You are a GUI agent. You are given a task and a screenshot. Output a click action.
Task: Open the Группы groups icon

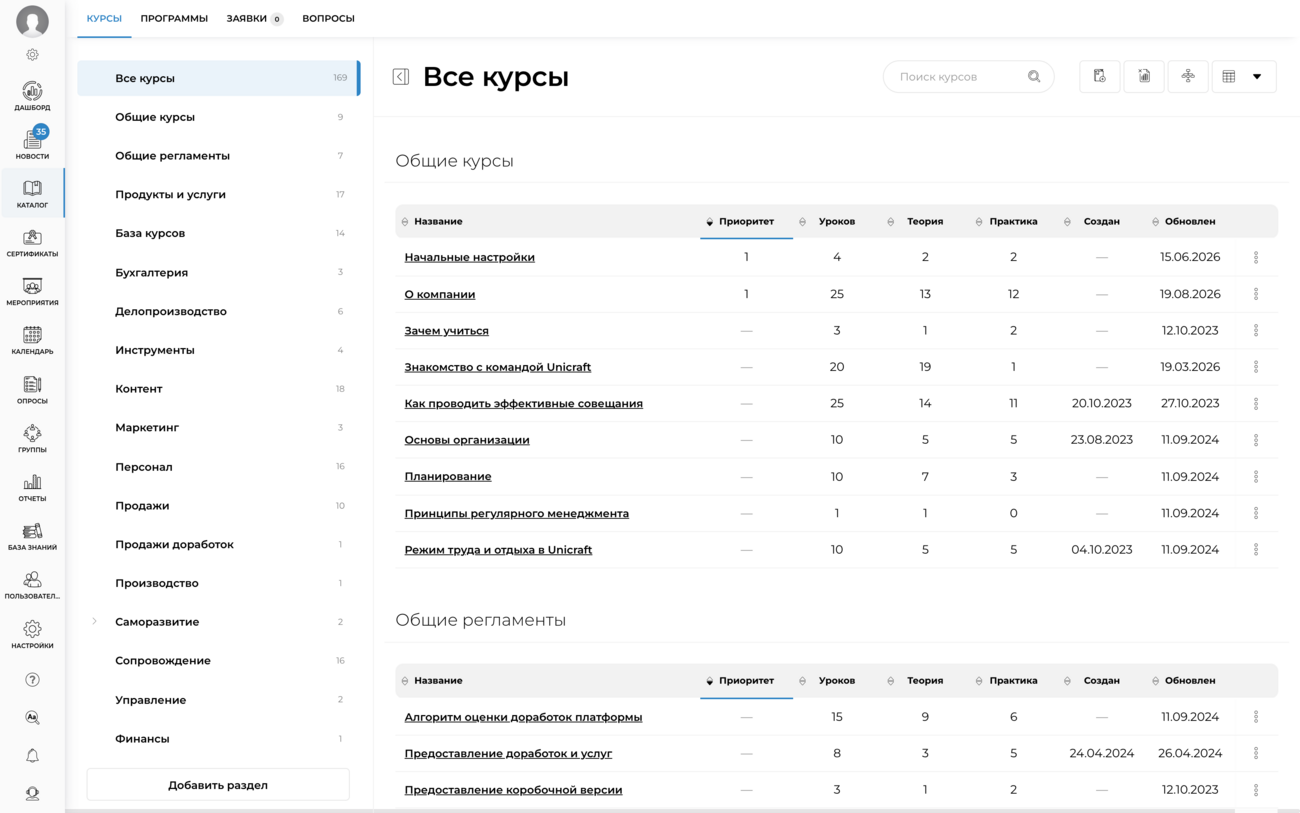coord(32,438)
